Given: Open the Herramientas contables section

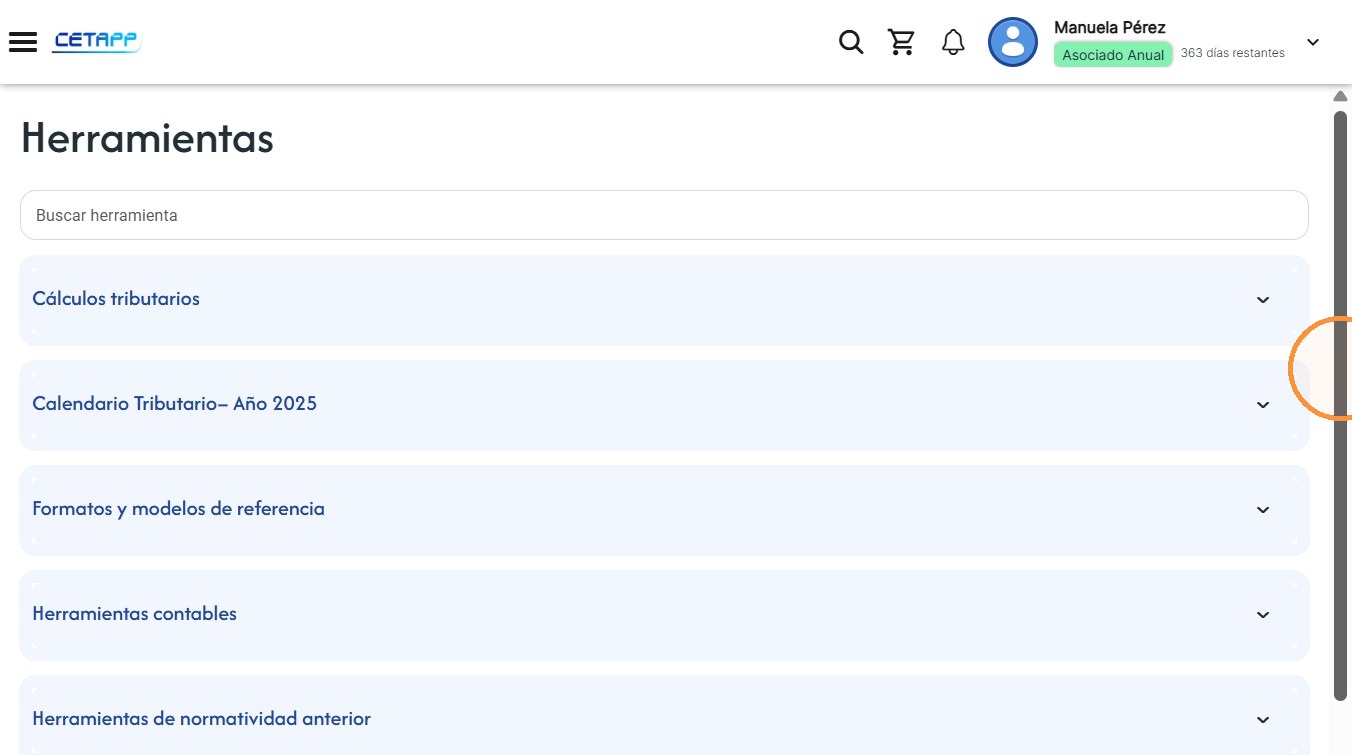Looking at the screenshot, I should [x=664, y=615].
